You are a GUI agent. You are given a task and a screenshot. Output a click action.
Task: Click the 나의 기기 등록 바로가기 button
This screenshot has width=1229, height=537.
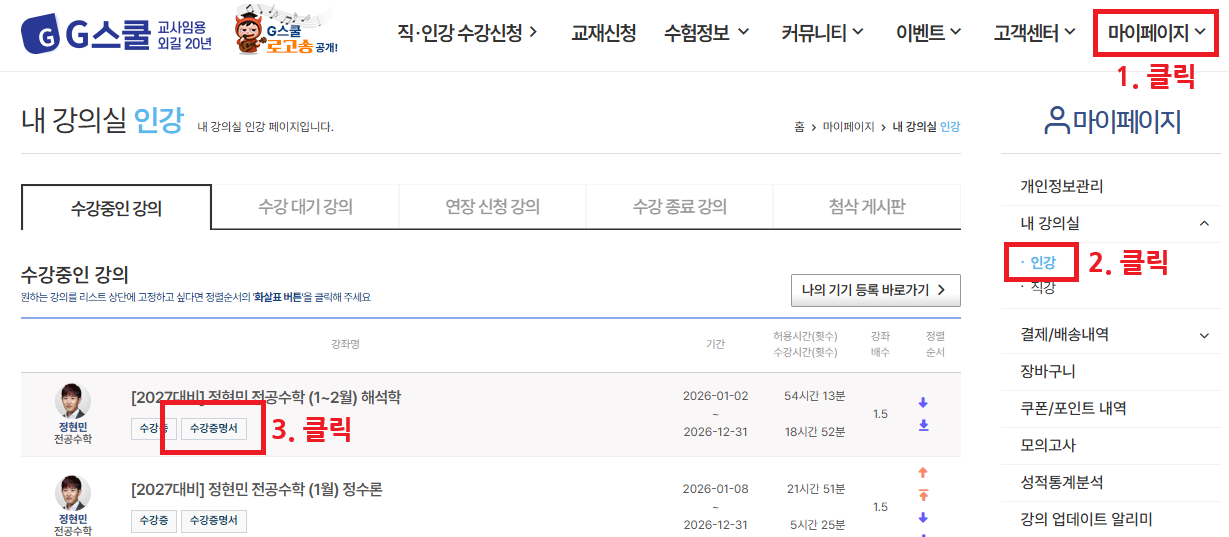pos(875,290)
